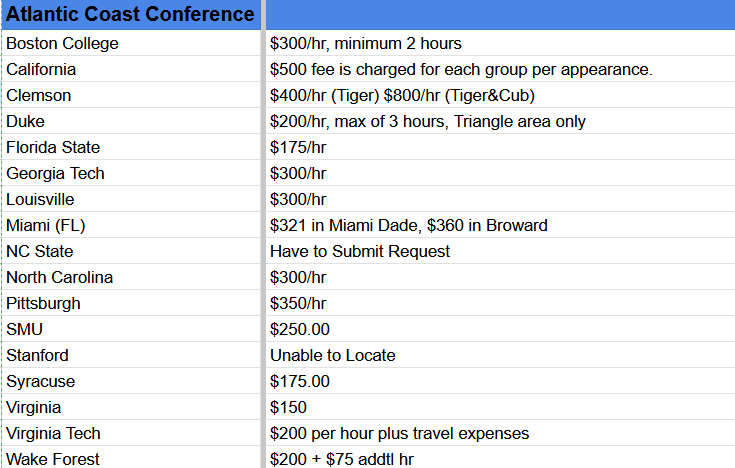This screenshot has width=735, height=468.
Task: Select the Virginia $150 cell
Action: coord(500,407)
